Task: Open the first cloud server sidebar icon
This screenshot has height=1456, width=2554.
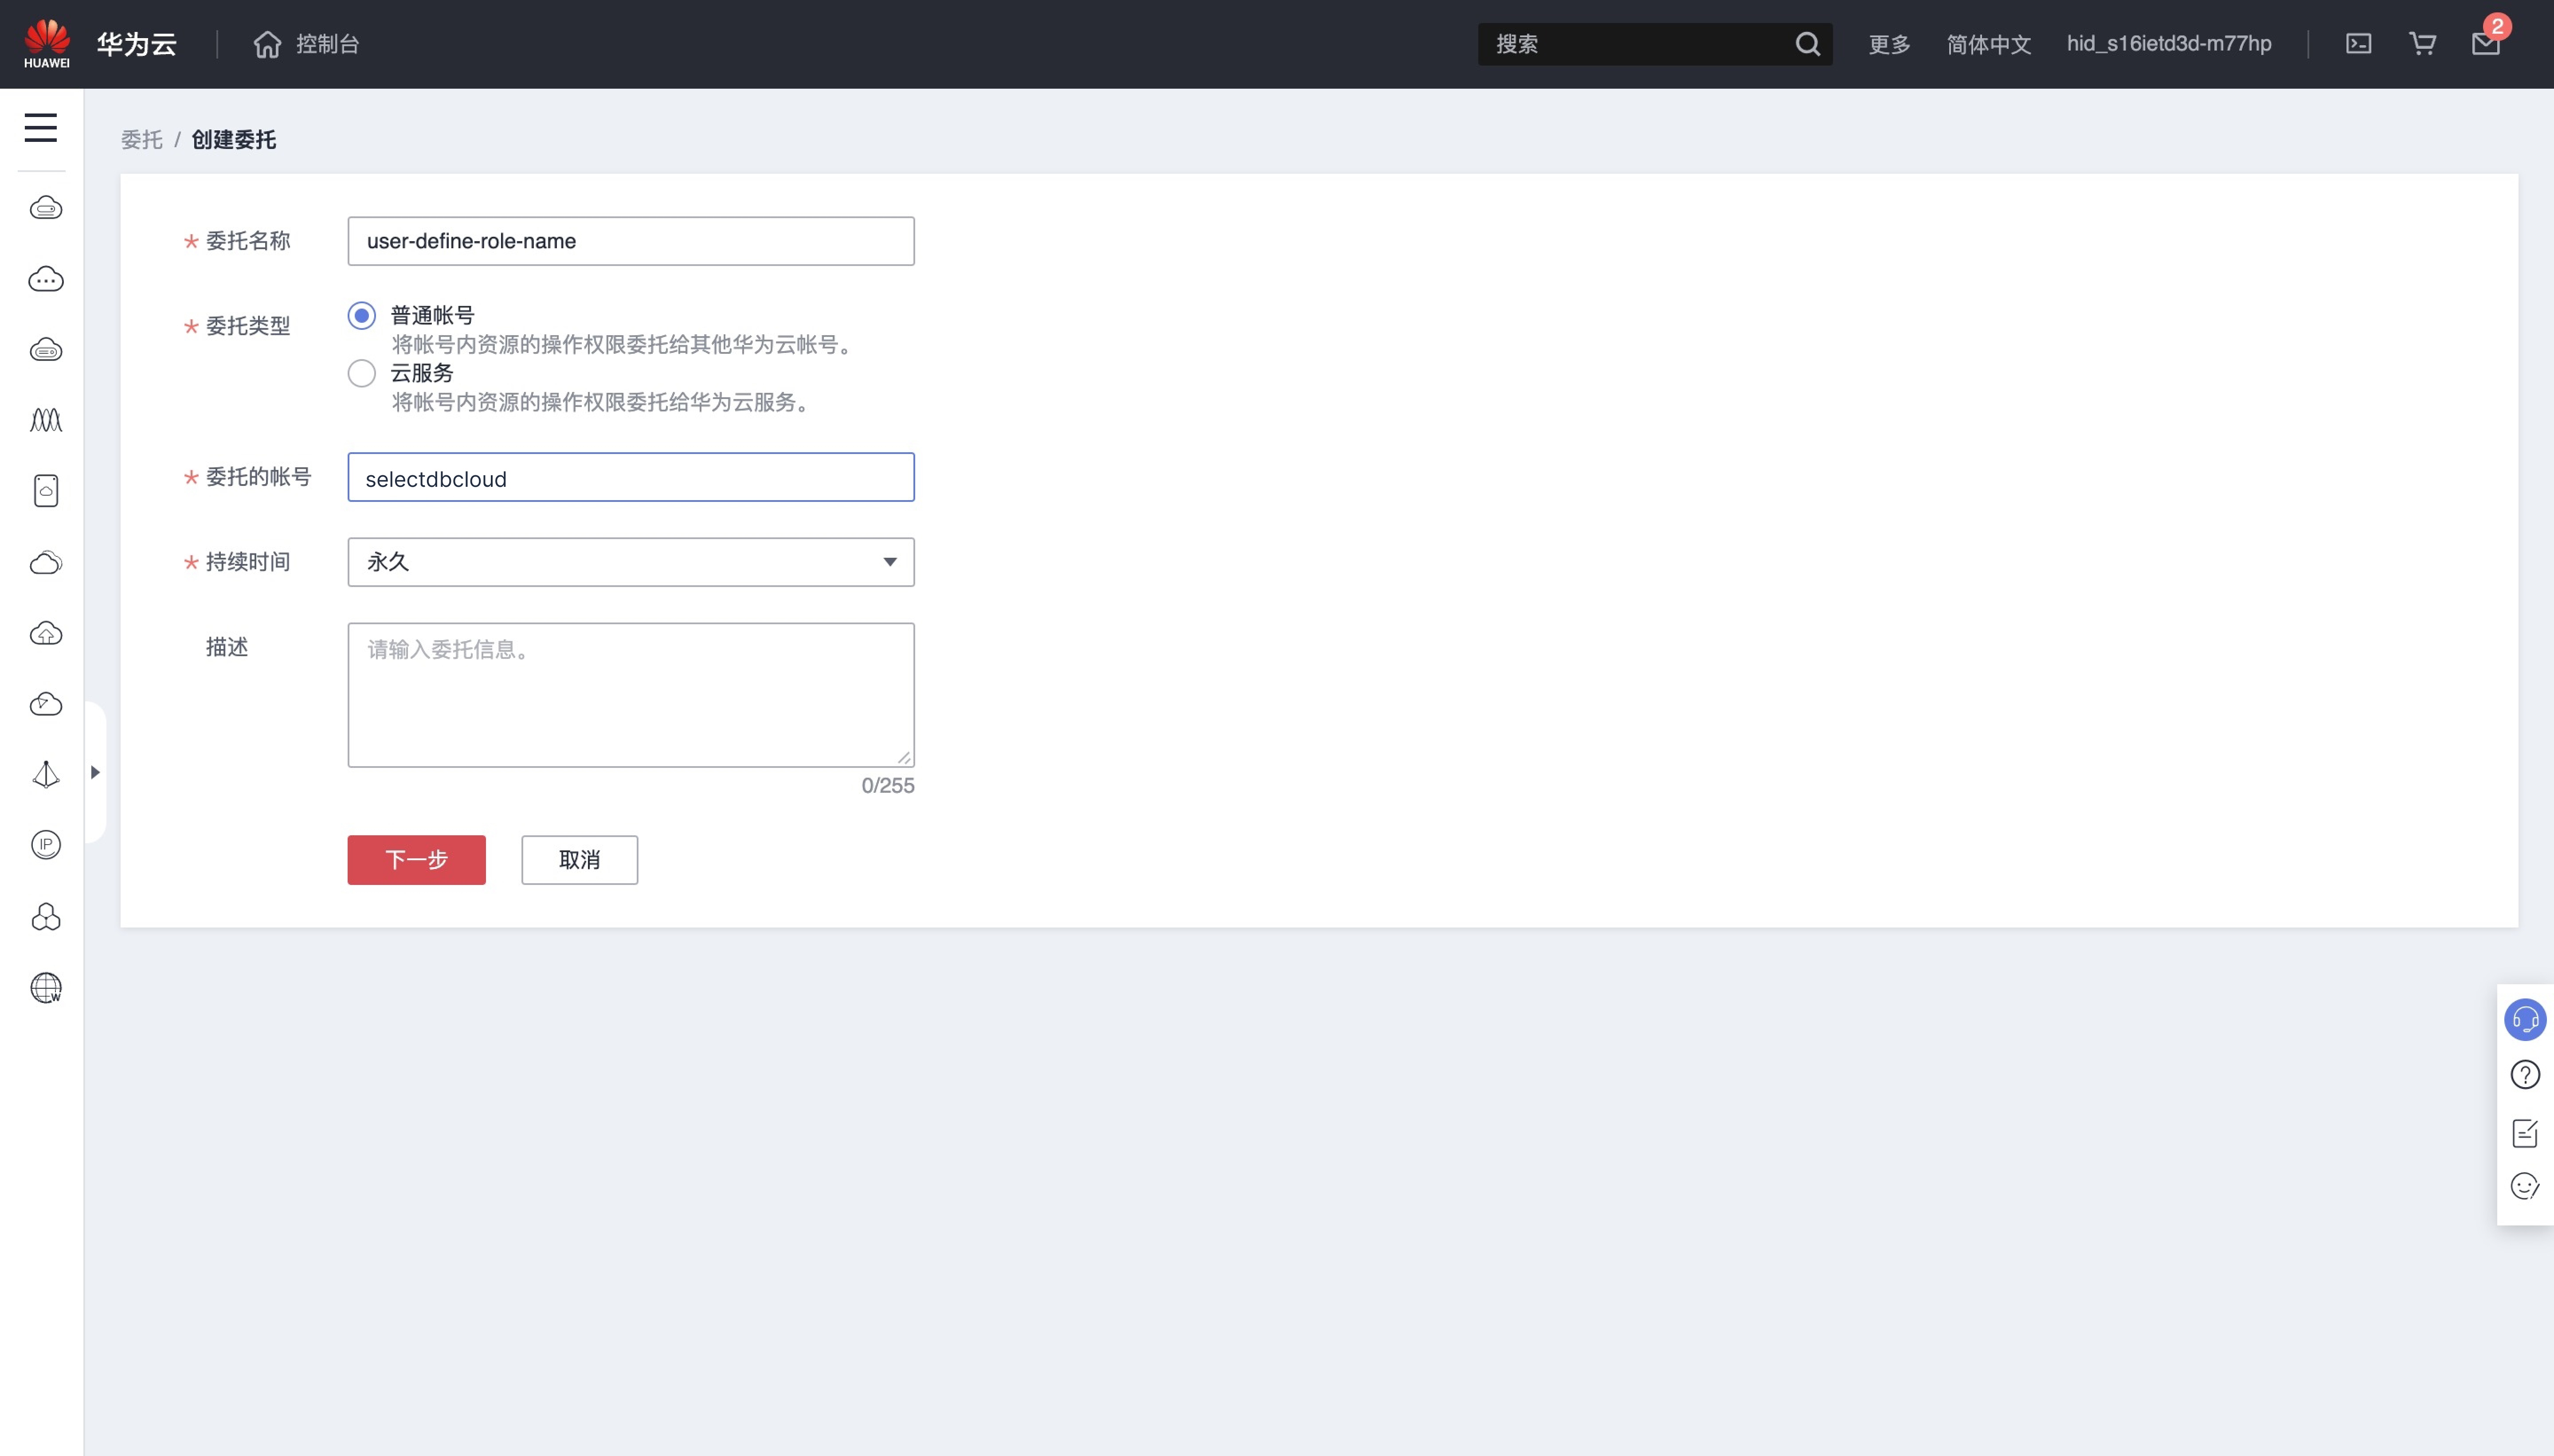Action: click(x=46, y=208)
